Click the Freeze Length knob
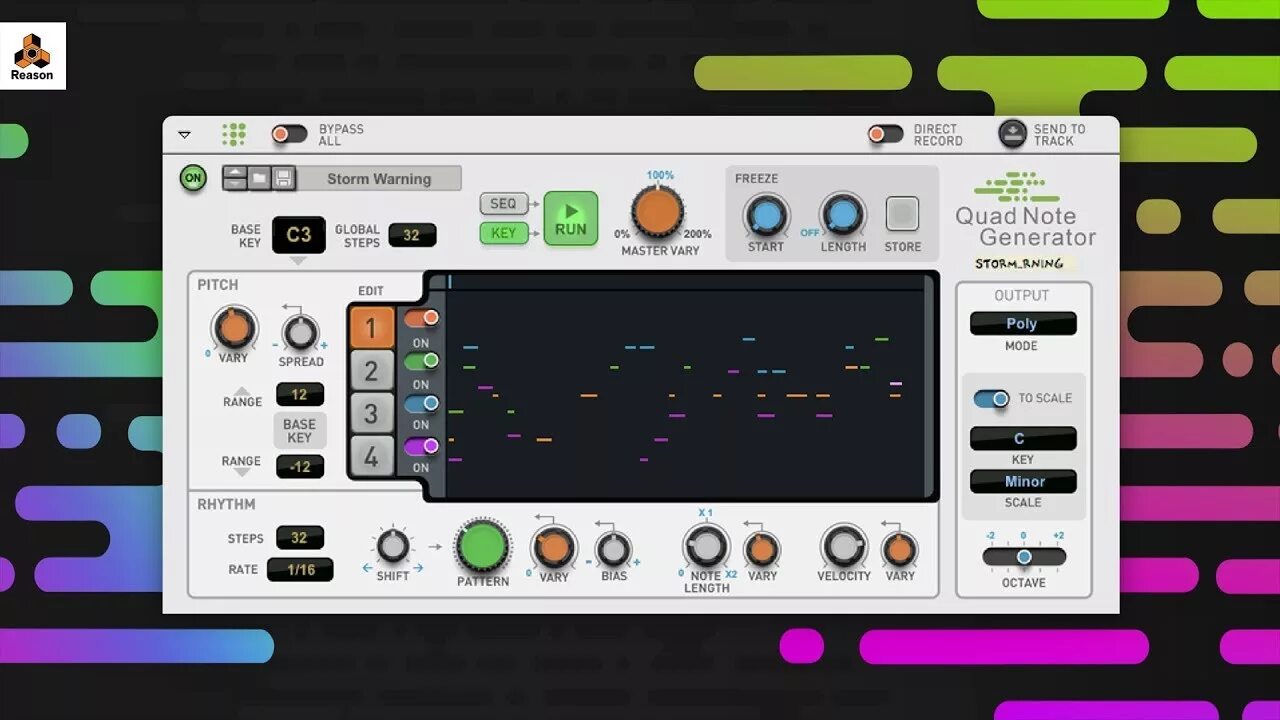 (843, 215)
